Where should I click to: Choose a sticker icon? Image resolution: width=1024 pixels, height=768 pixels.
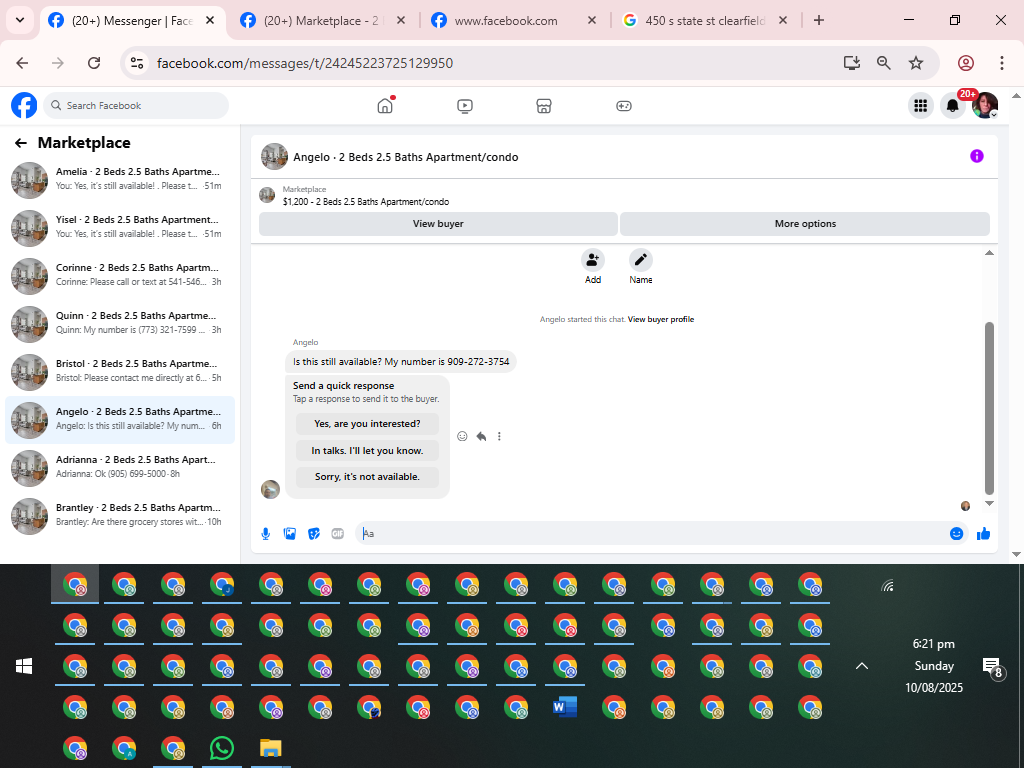[314, 534]
